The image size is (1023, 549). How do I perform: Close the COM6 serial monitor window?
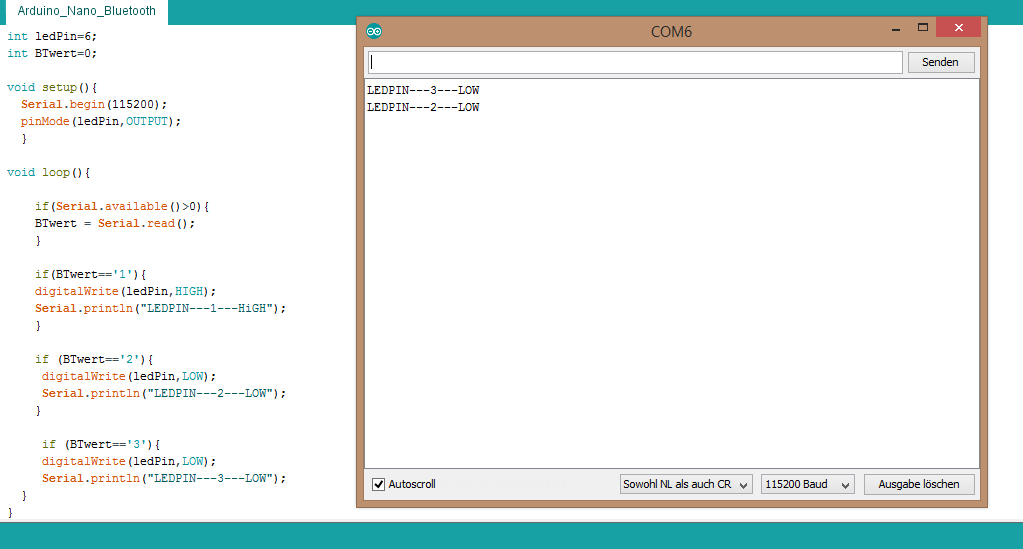click(x=958, y=27)
